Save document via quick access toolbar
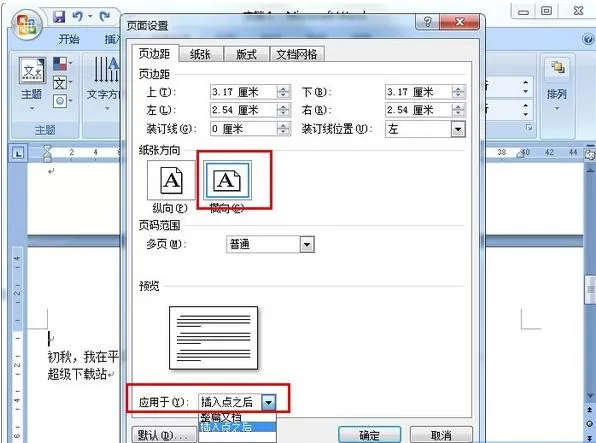This screenshot has width=596, height=443. tap(59, 17)
